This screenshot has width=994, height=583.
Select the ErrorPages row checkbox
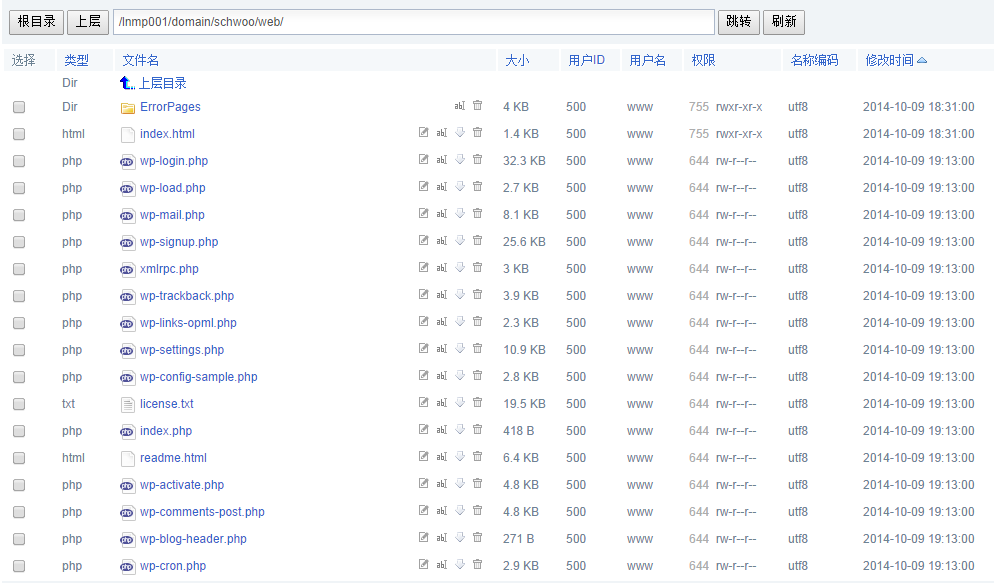(19, 107)
